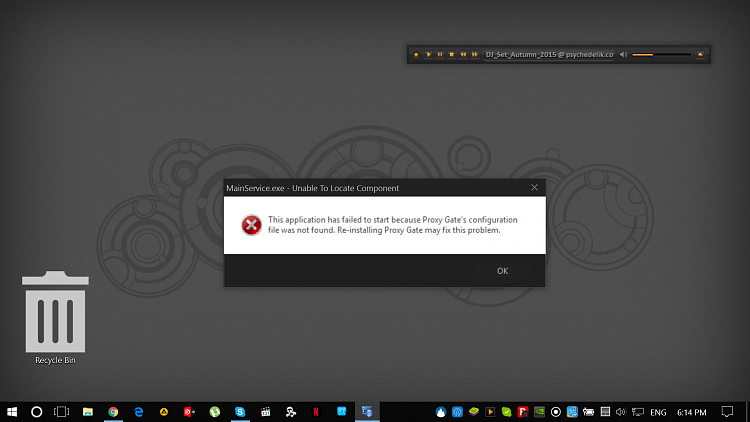The height and width of the screenshot is (422, 750).
Task: Close the MainService.exe error dialog
Action: click(x=534, y=188)
